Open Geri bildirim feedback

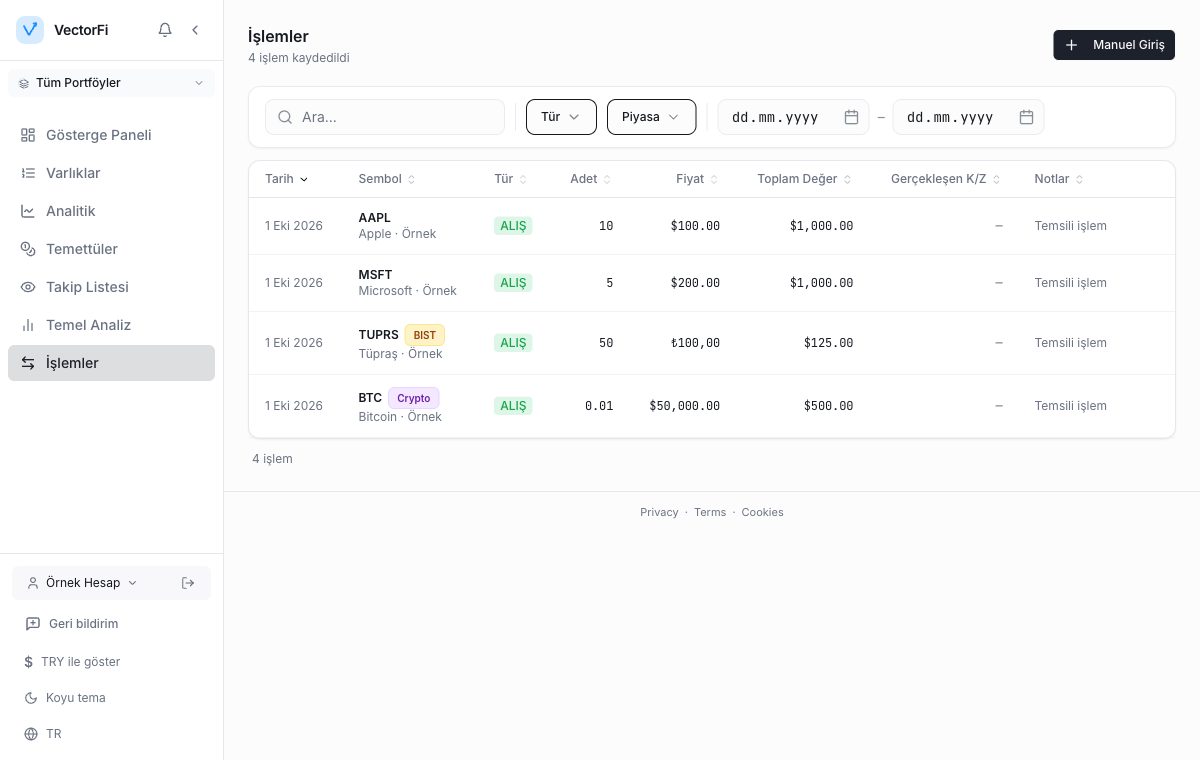pos(72,624)
